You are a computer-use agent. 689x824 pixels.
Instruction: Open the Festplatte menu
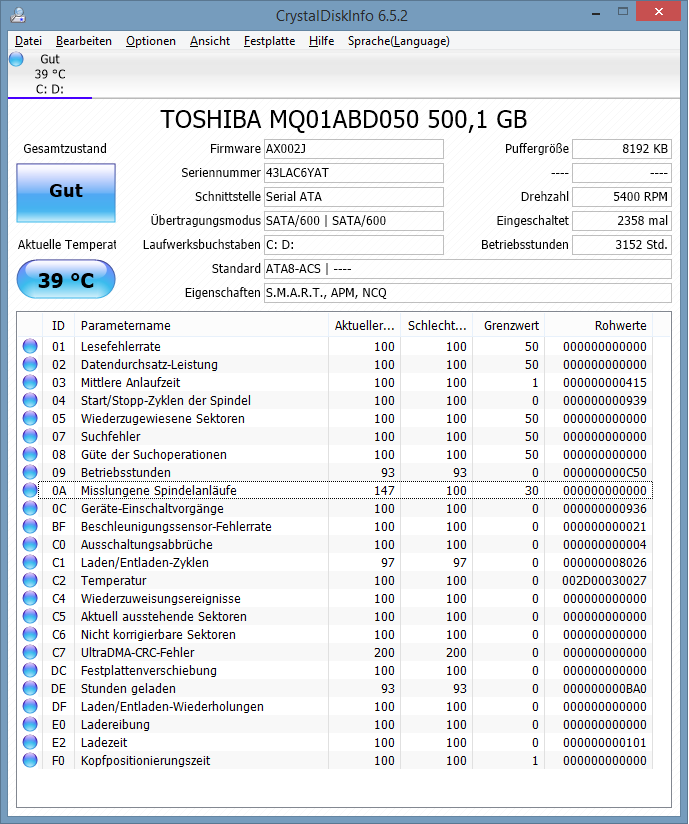[x=269, y=41]
